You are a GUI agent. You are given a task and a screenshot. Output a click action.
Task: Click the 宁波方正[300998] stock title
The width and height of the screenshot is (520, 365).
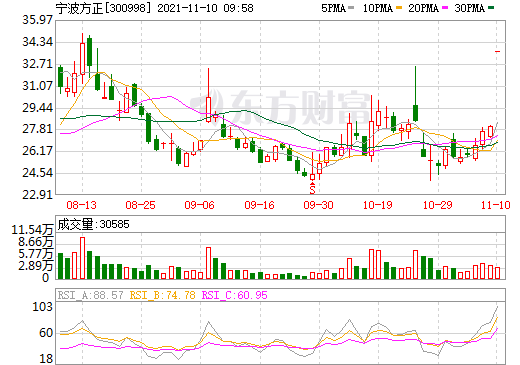click(101, 8)
